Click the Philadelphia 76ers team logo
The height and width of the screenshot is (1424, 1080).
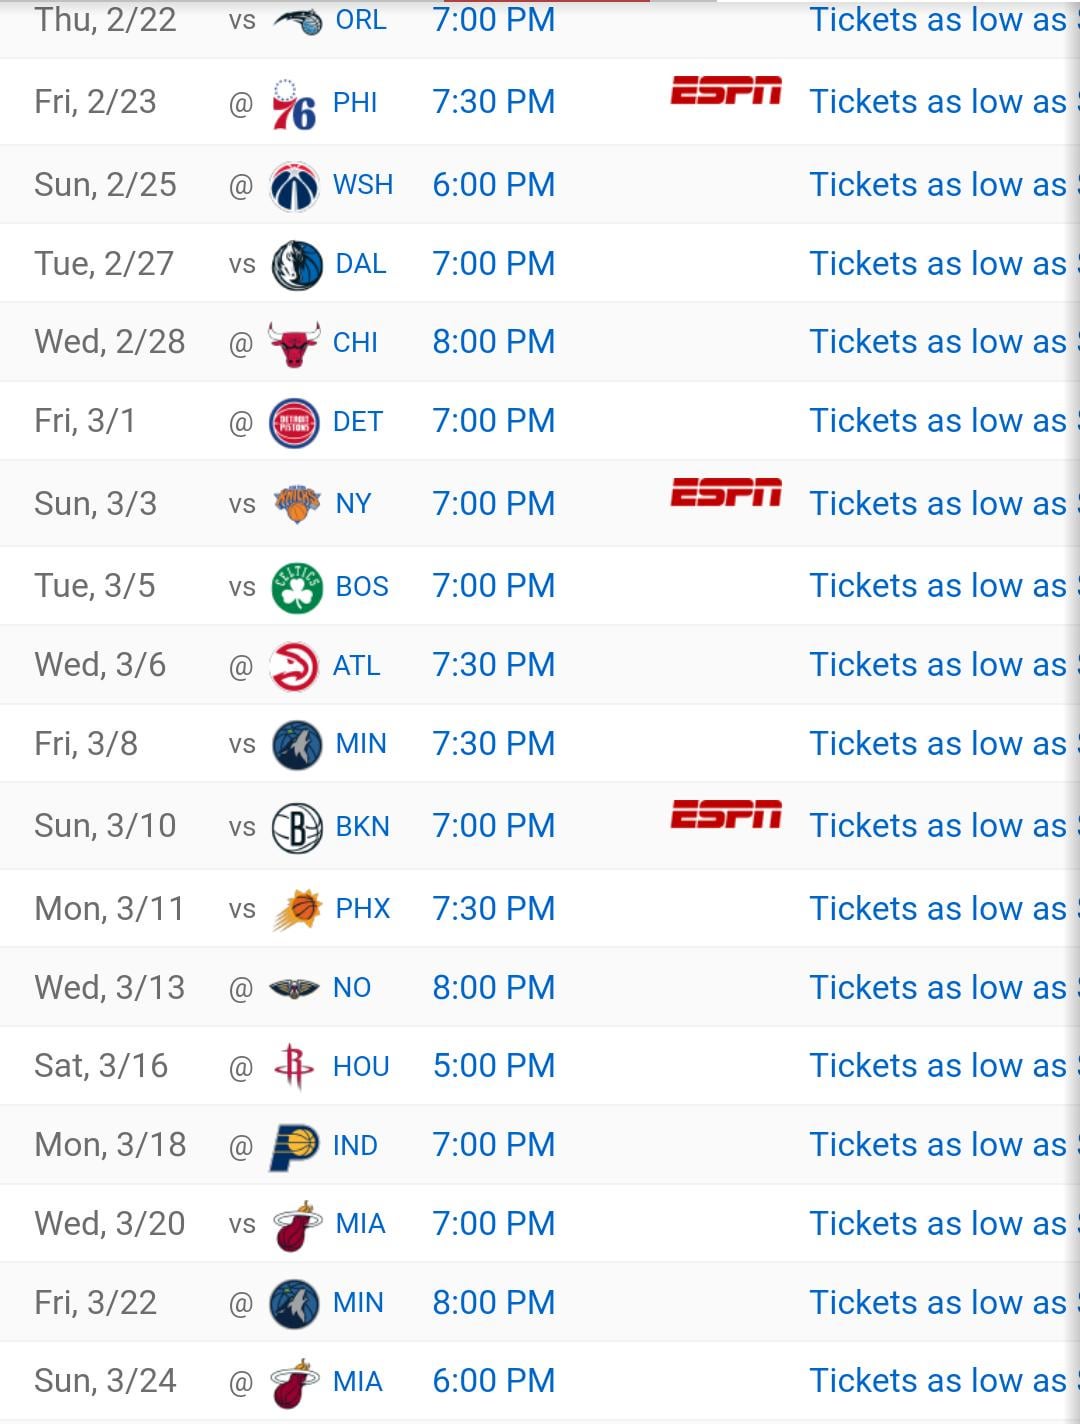294,103
